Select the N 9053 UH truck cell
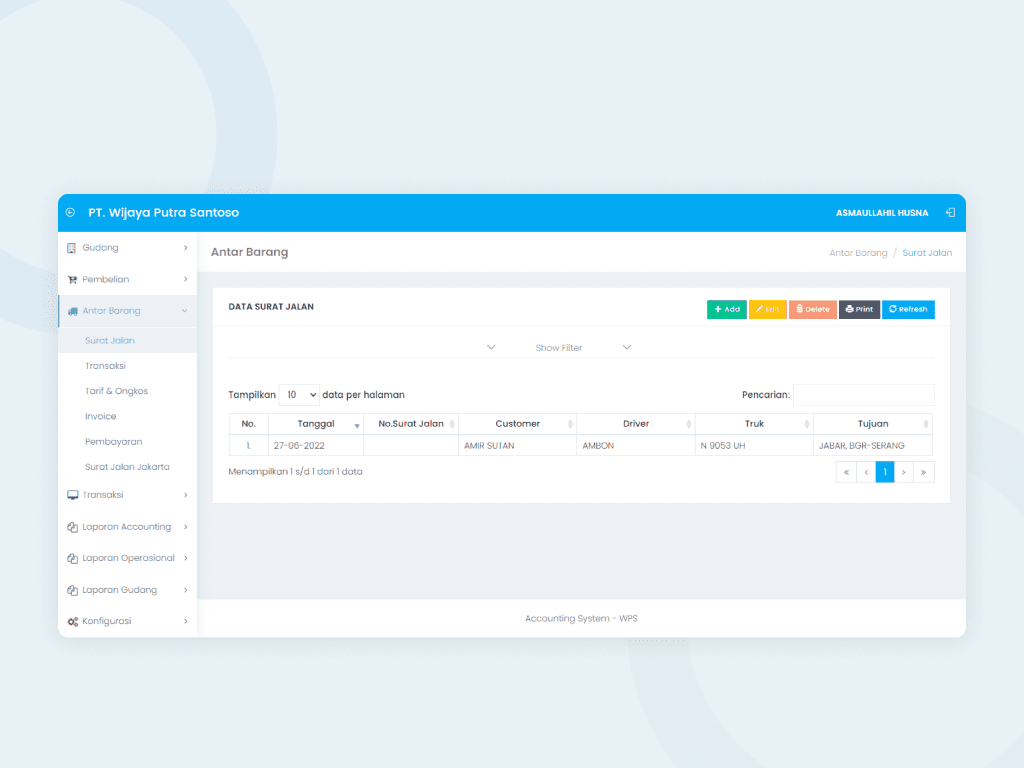Screen dimensions: 1024x768 click(754, 446)
